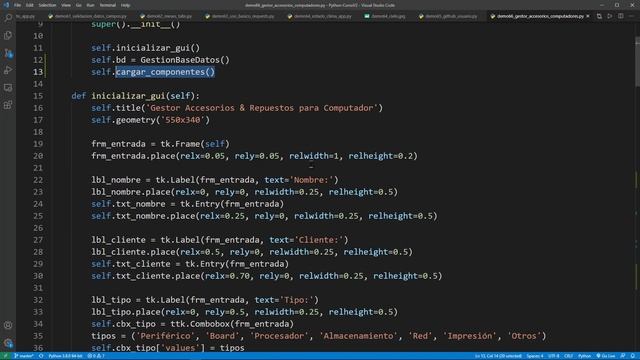Image resolution: width=640 pixels, height=360 pixels.
Task: Switch to demo5_github_usuario.py tab
Action: (x=448, y=16)
